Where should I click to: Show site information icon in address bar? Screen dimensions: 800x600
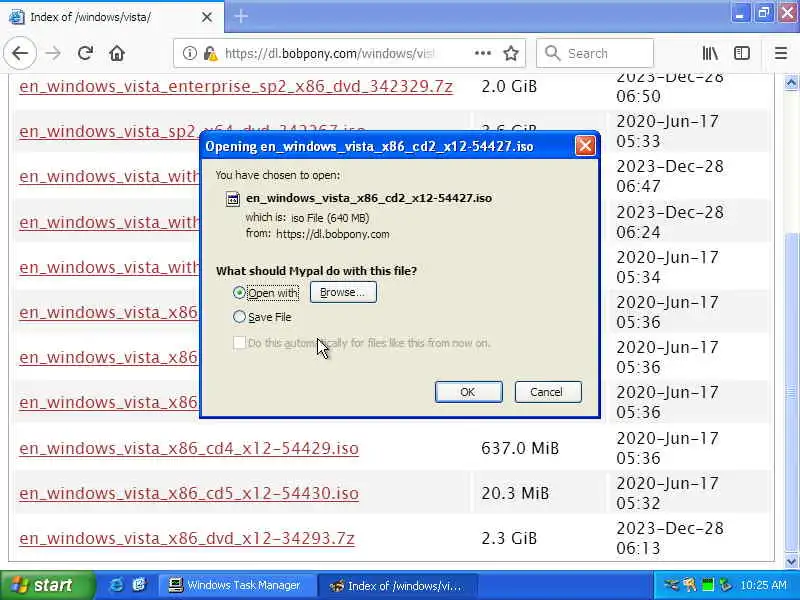[x=189, y=53]
